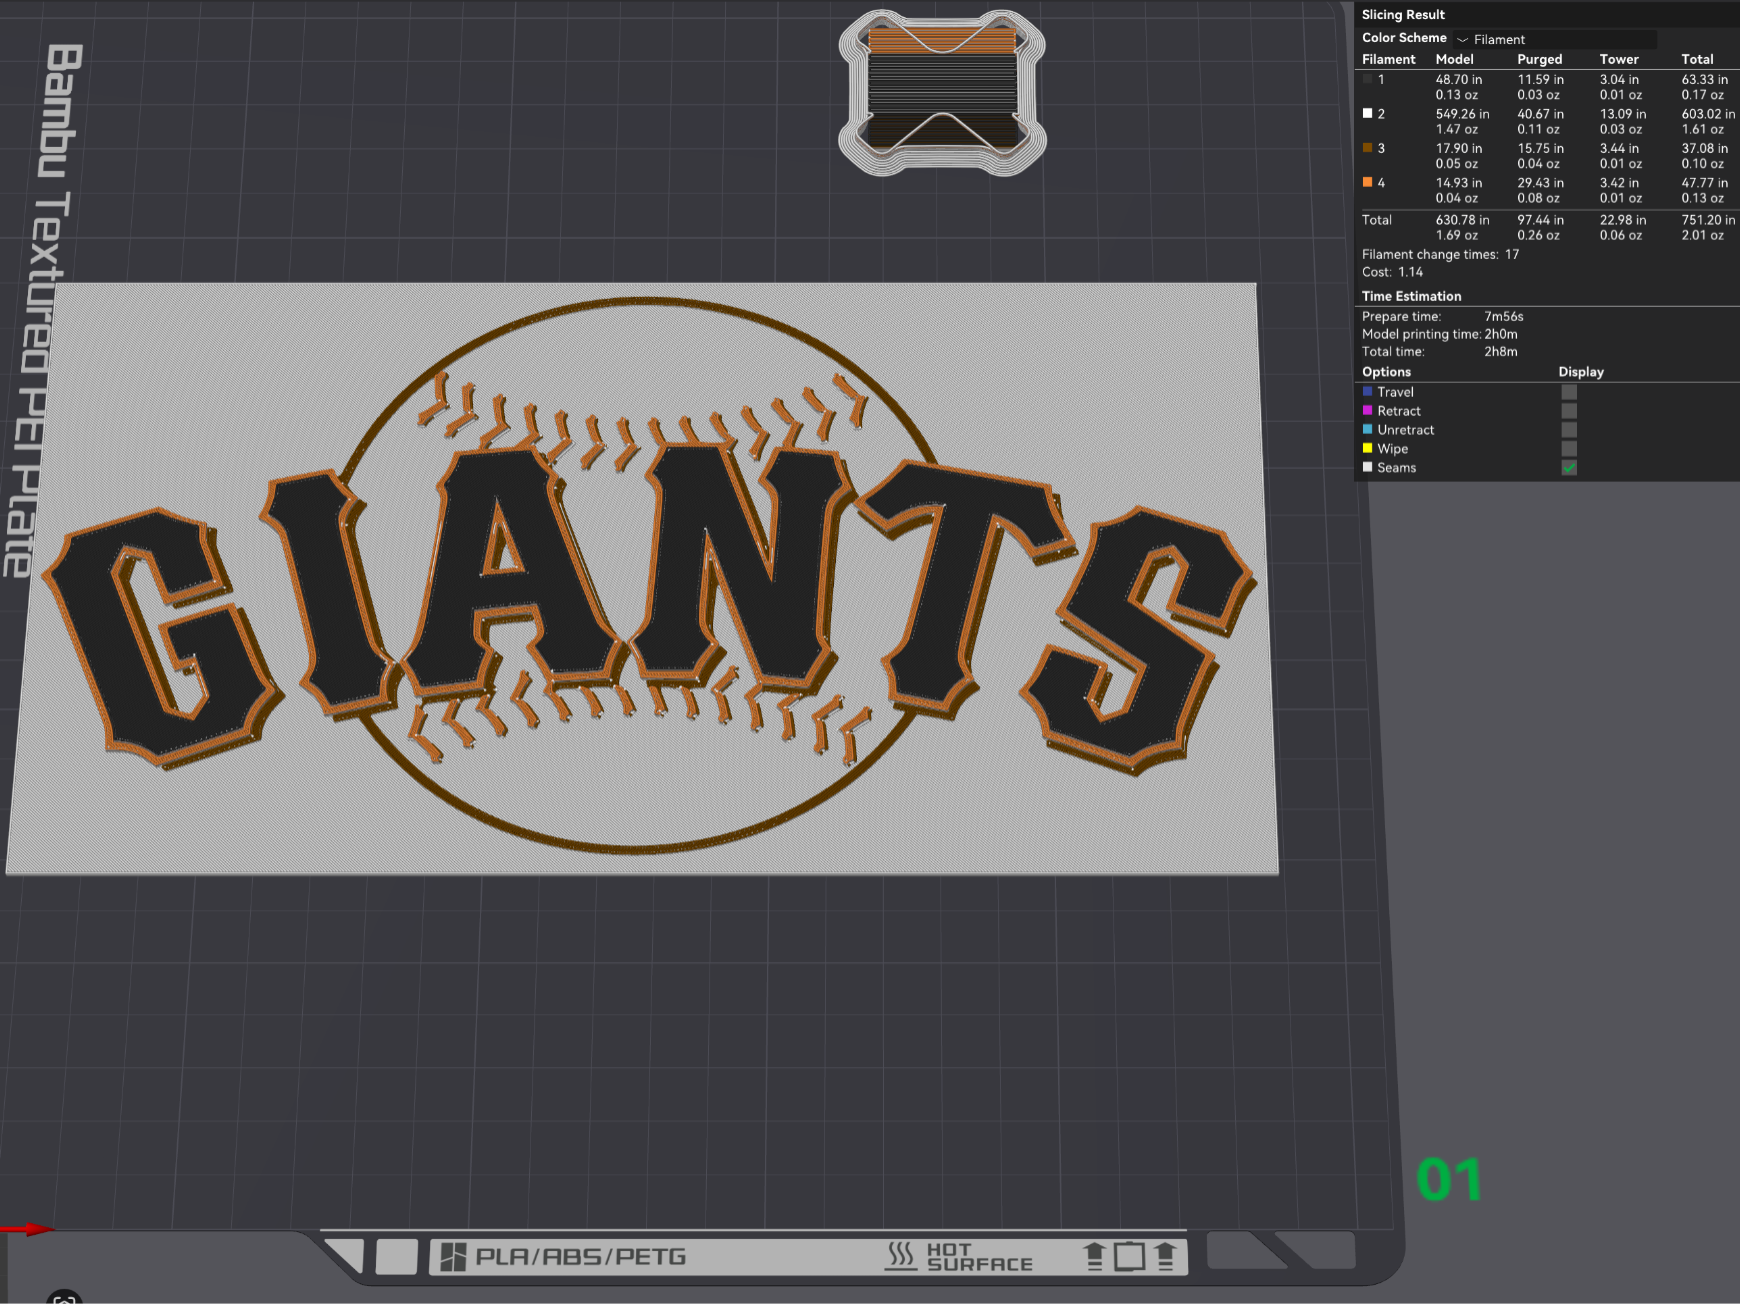Click the Time Estimation section heading
Image resolution: width=1740 pixels, height=1305 pixels.
[x=1411, y=296]
